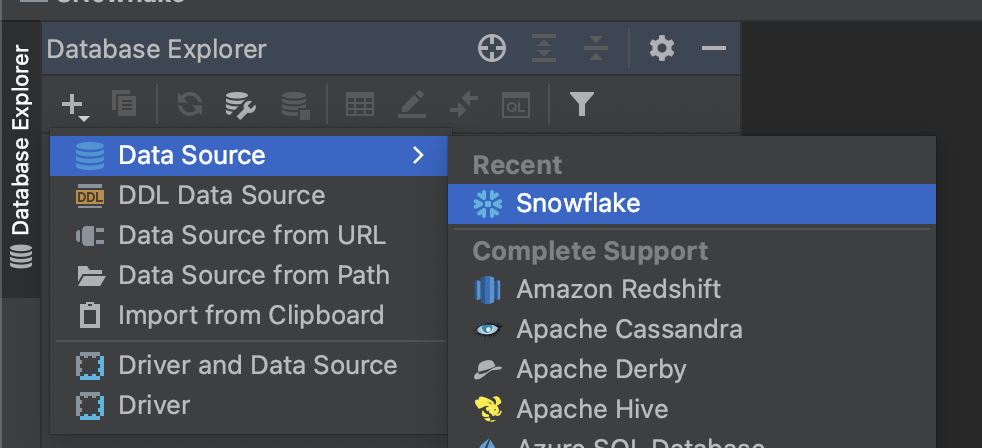Open Data Source Properties wrench icon
The width and height of the screenshot is (982, 448).
pyautogui.click(x=240, y=105)
